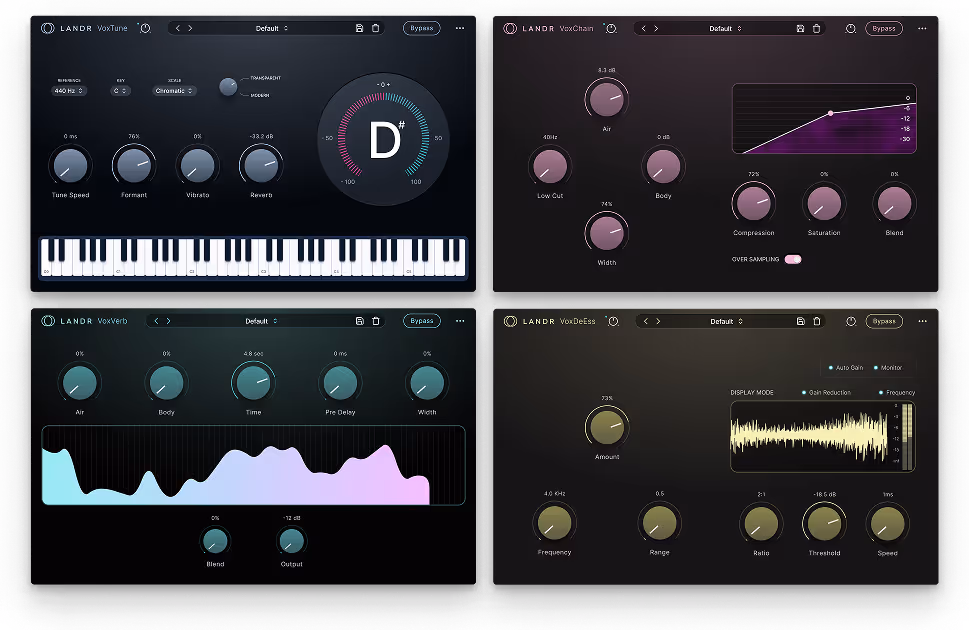Go to next preset in VoxDeEss
The image size is (969, 630).
[658, 321]
